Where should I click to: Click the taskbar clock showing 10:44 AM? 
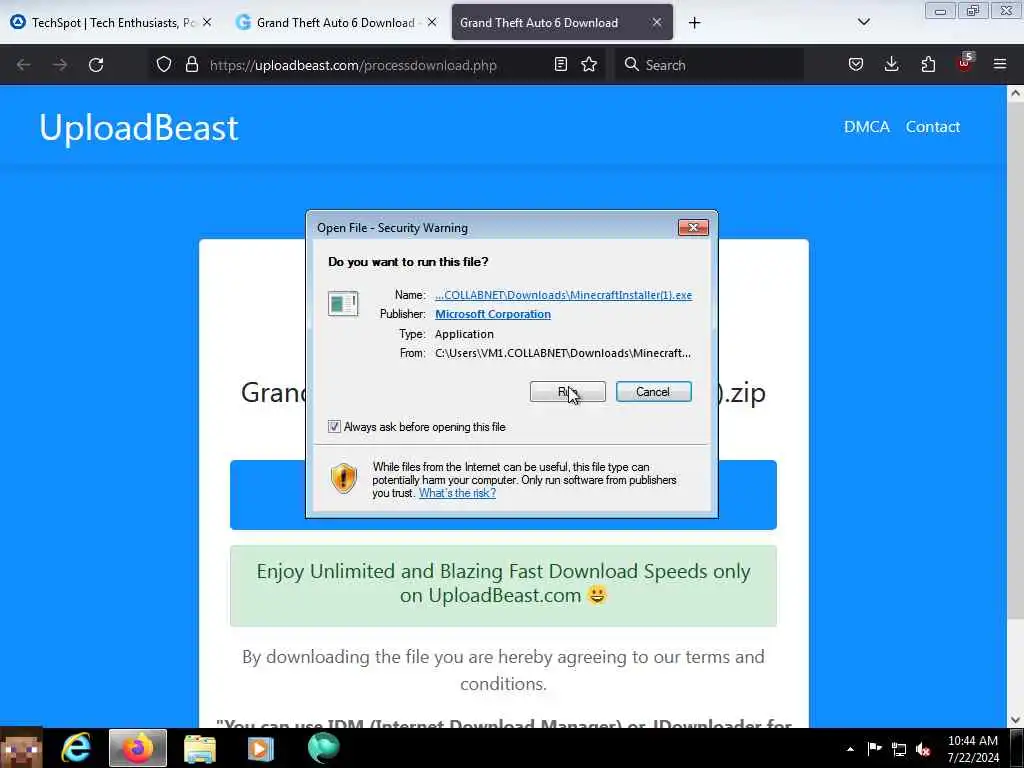pos(973,749)
